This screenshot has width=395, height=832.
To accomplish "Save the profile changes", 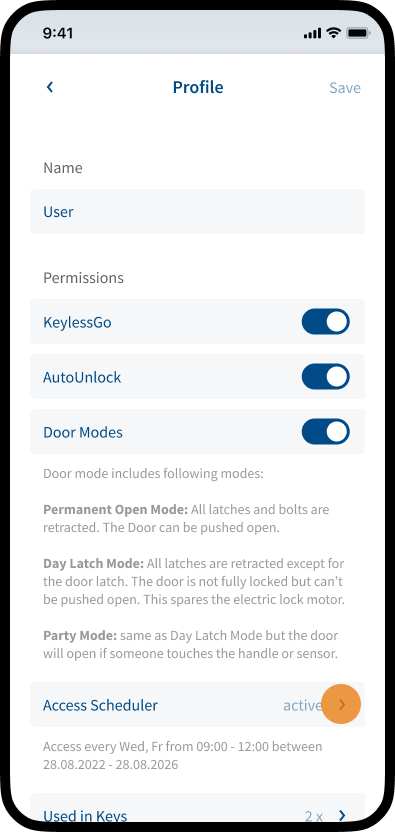I will pyautogui.click(x=345, y=88).
